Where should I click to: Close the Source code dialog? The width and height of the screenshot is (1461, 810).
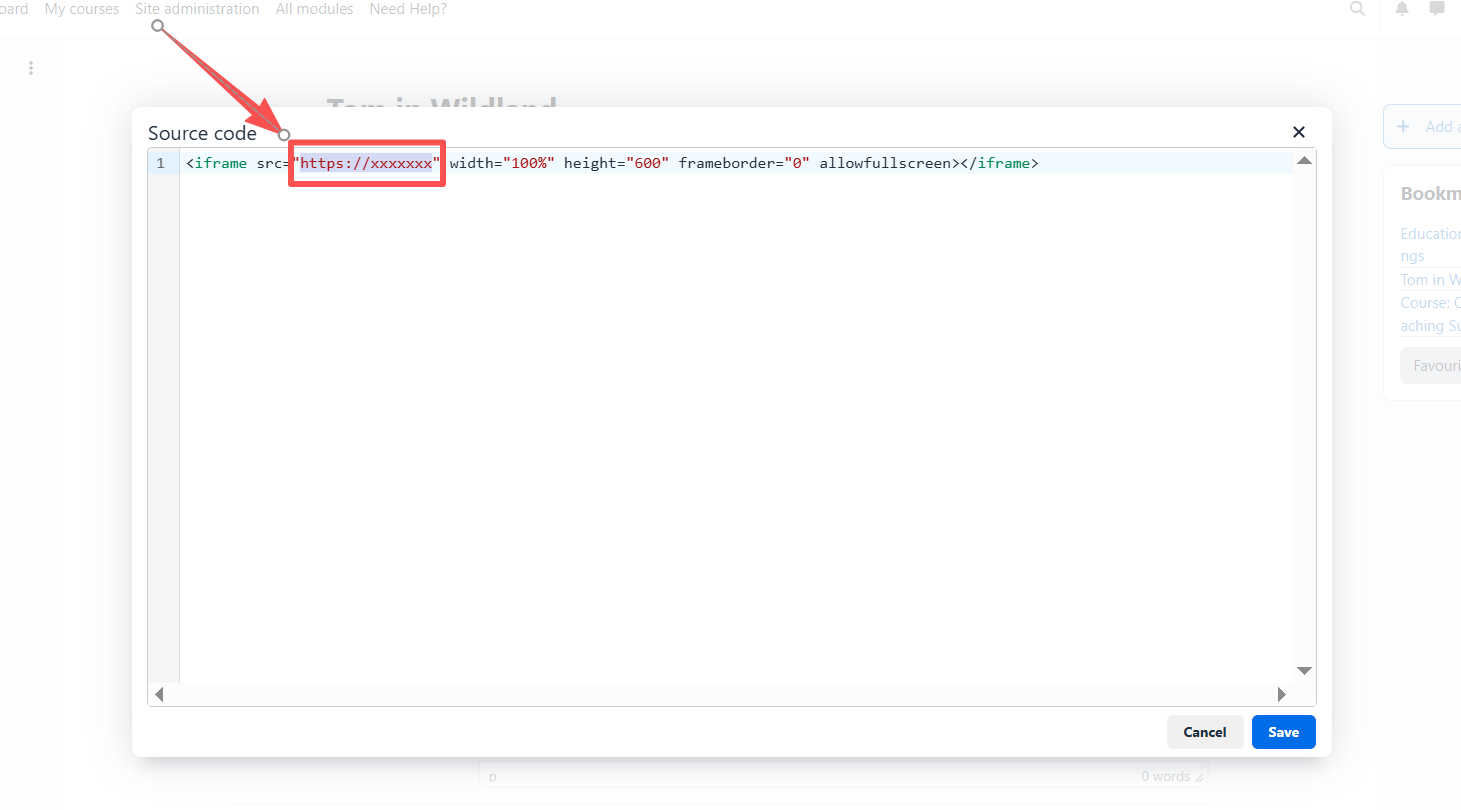(1299, 132)
